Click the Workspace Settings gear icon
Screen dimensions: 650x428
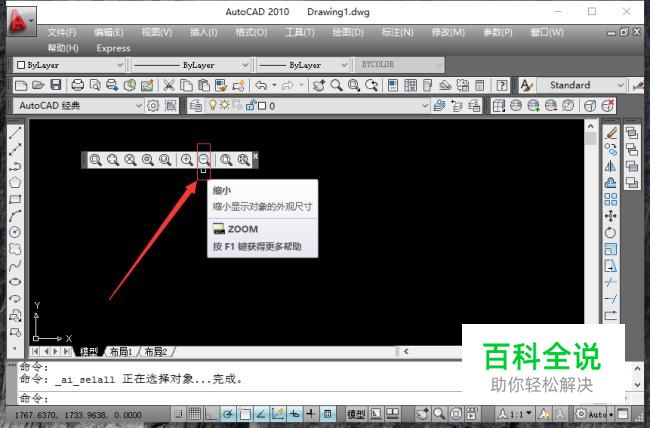pos(153,106)
